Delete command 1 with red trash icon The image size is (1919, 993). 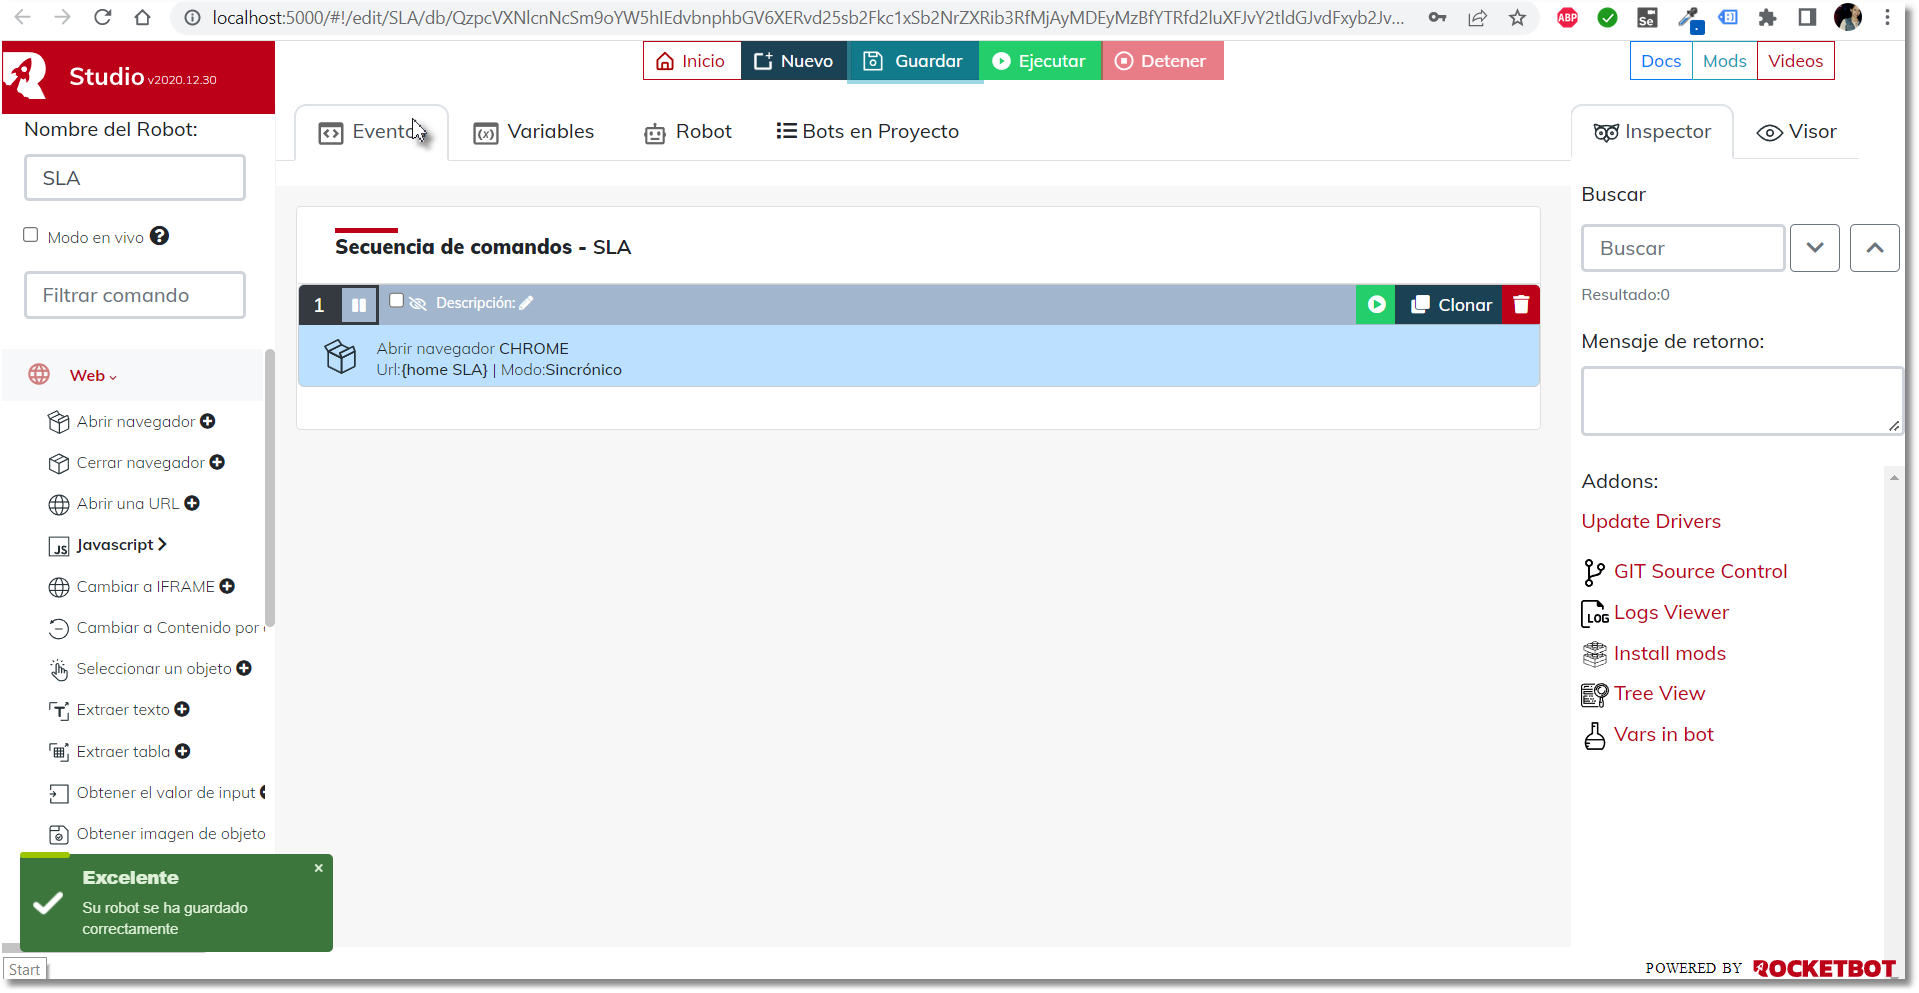1521,305
